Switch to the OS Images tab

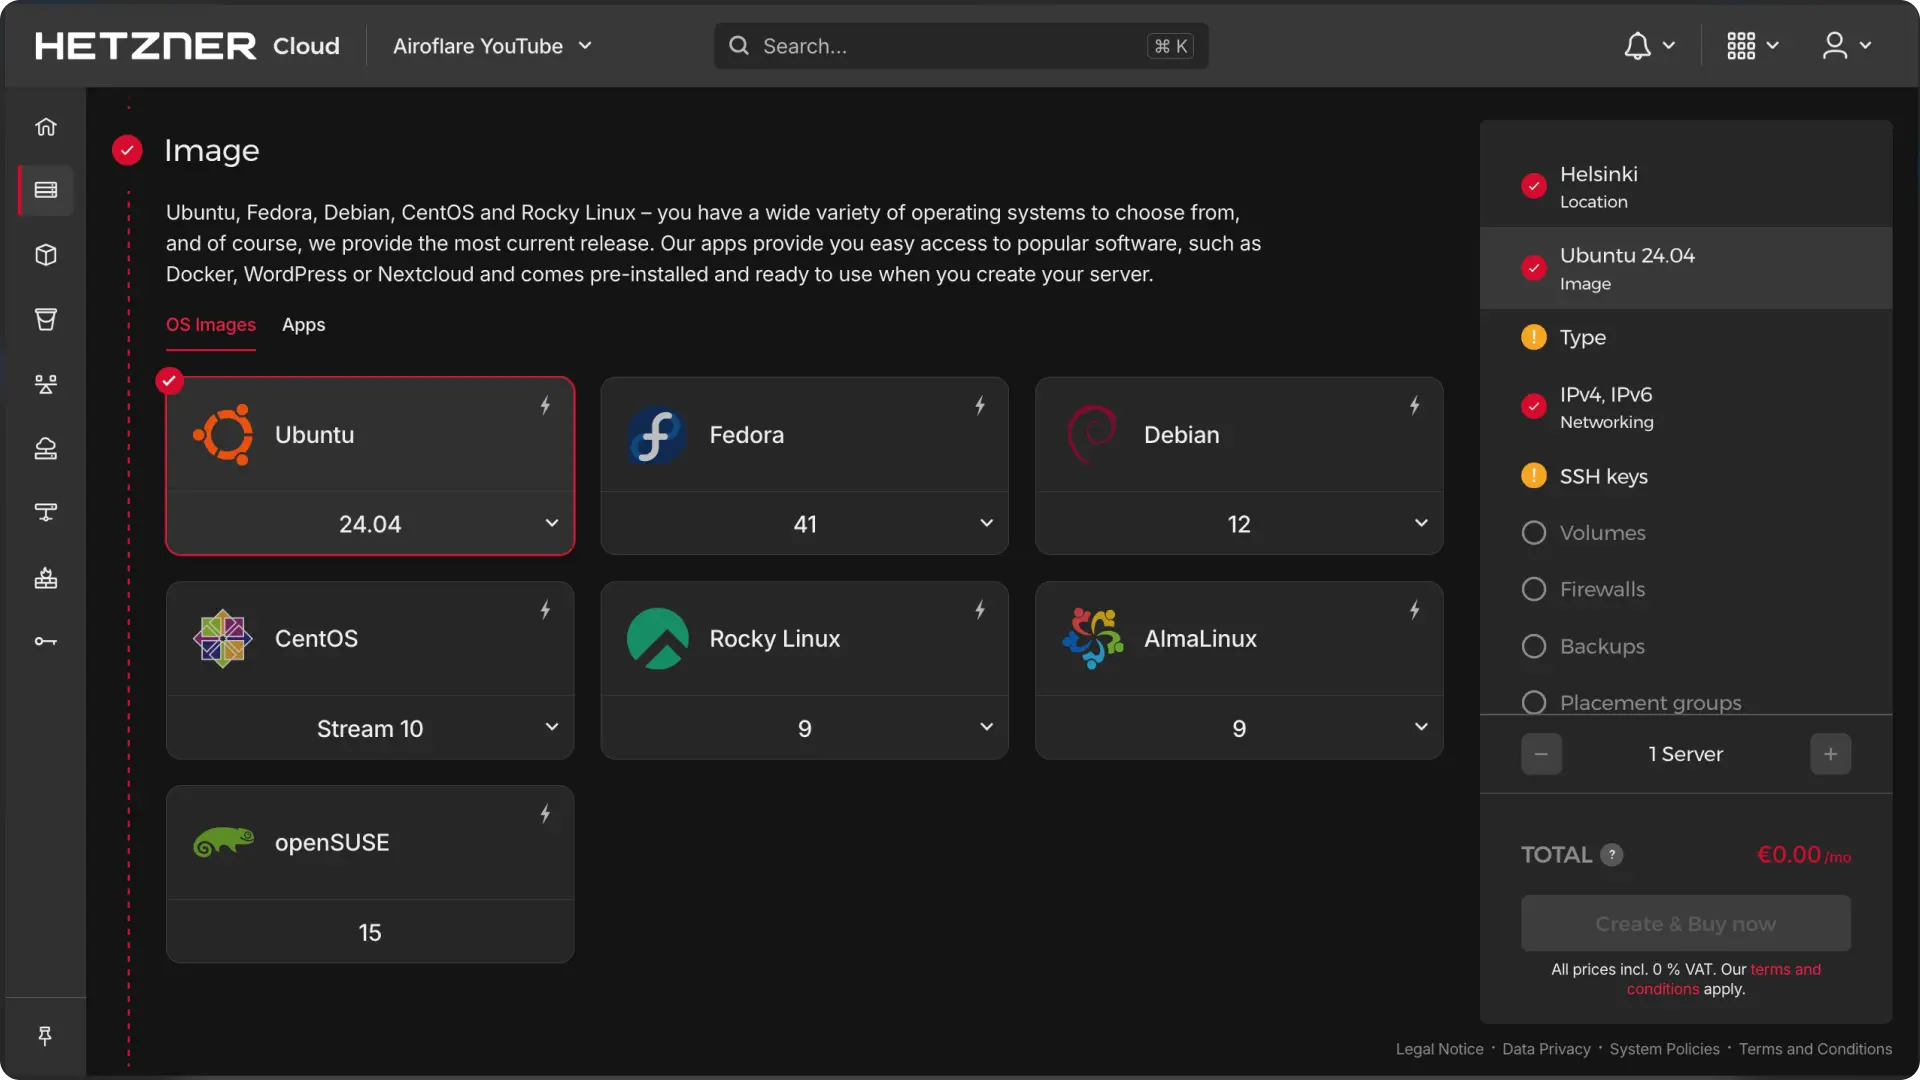pos(210,325)
